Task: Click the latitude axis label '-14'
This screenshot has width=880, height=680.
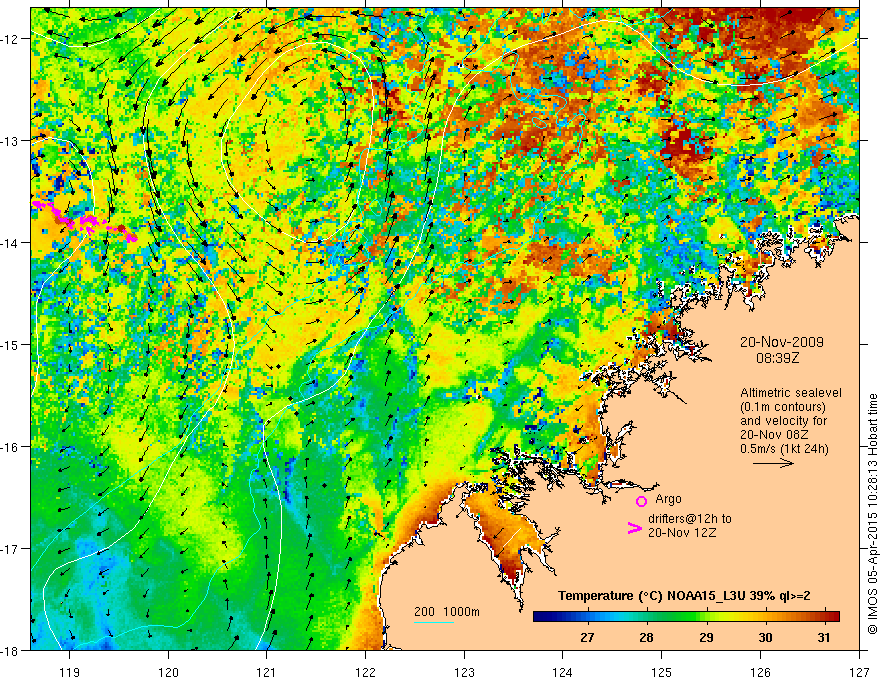Action: 11,243
